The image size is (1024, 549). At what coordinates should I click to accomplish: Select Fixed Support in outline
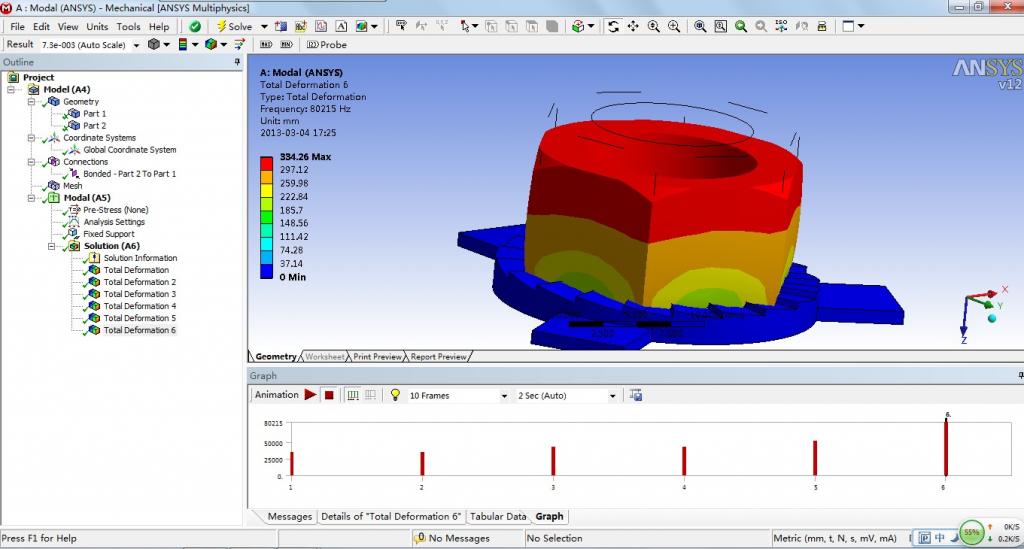coord(108,234)
